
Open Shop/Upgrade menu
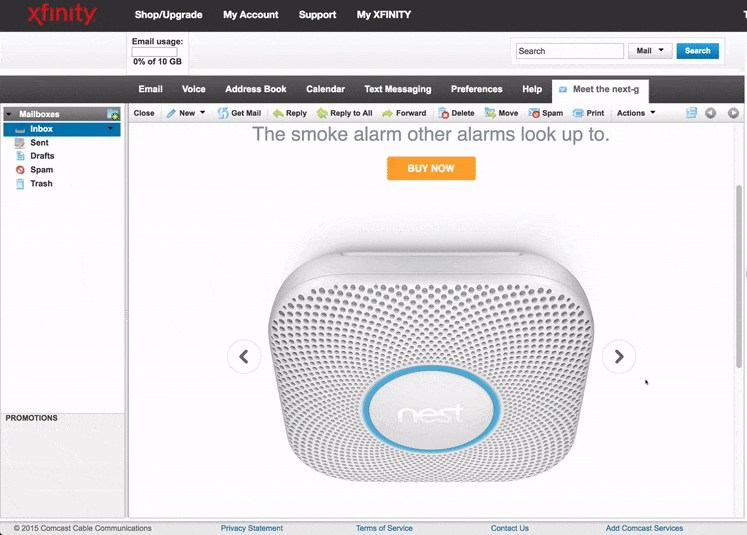(168, 15)
